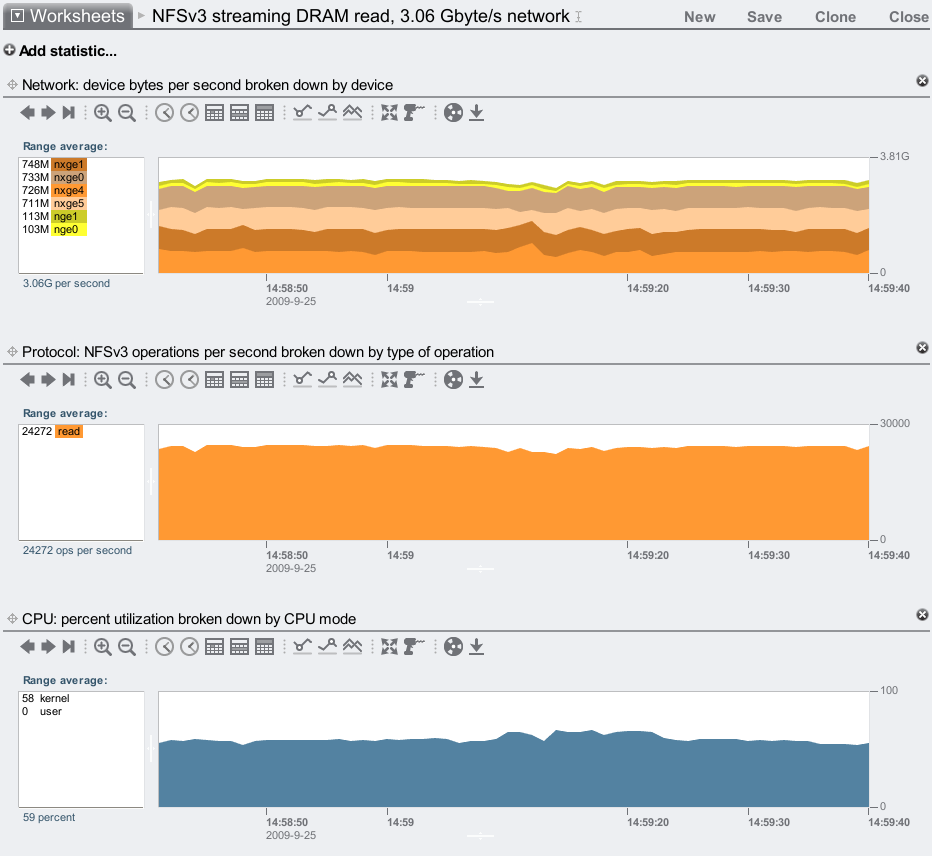Save the current worksheet
Image resolution: width=932 pixels, height=856 pixels.
(764, 17)
